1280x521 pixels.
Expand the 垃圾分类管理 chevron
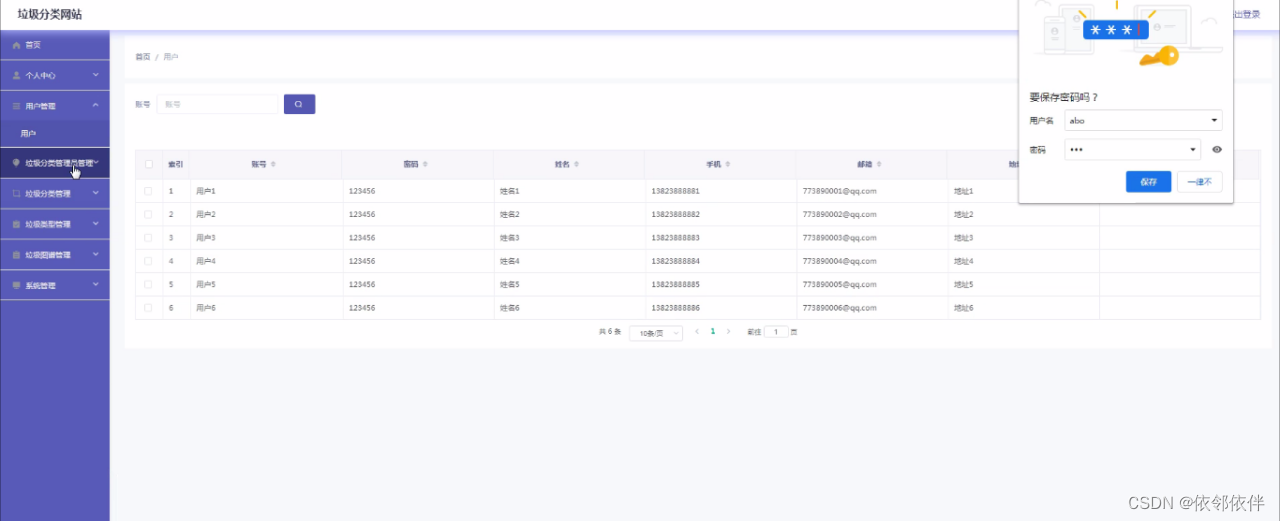96,194
